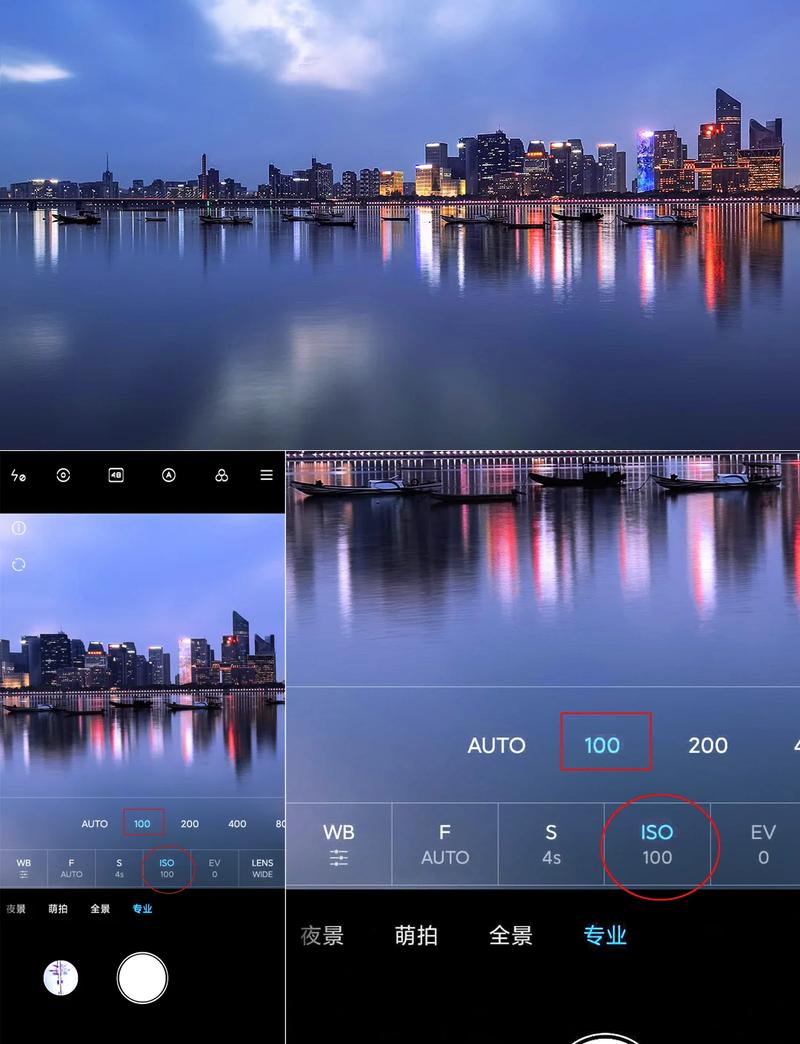
Task: Open F AUTO focus setting in small phone screenshot
Action: (71, 868)
